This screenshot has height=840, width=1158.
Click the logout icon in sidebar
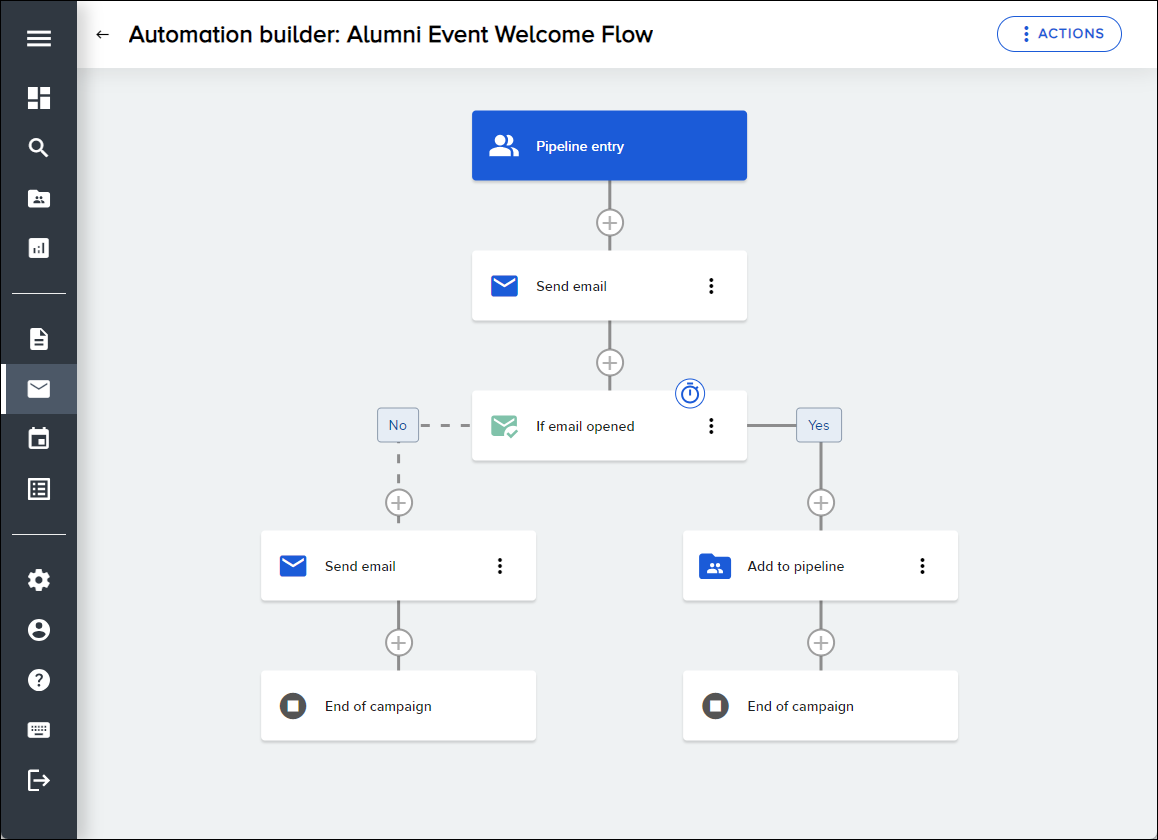click(x=38, y=780)
